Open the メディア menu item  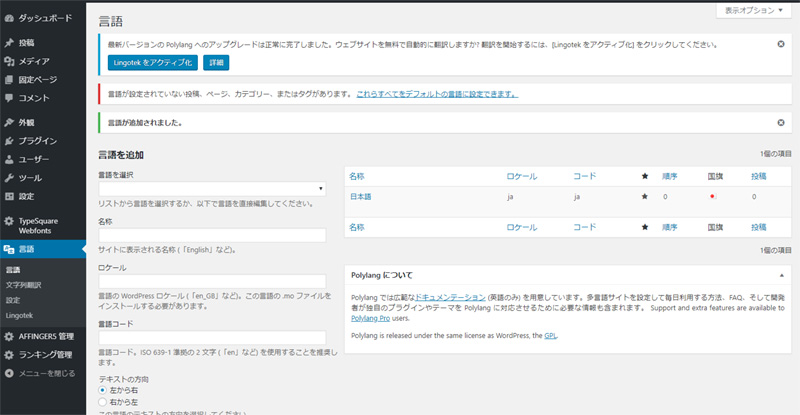34,61
